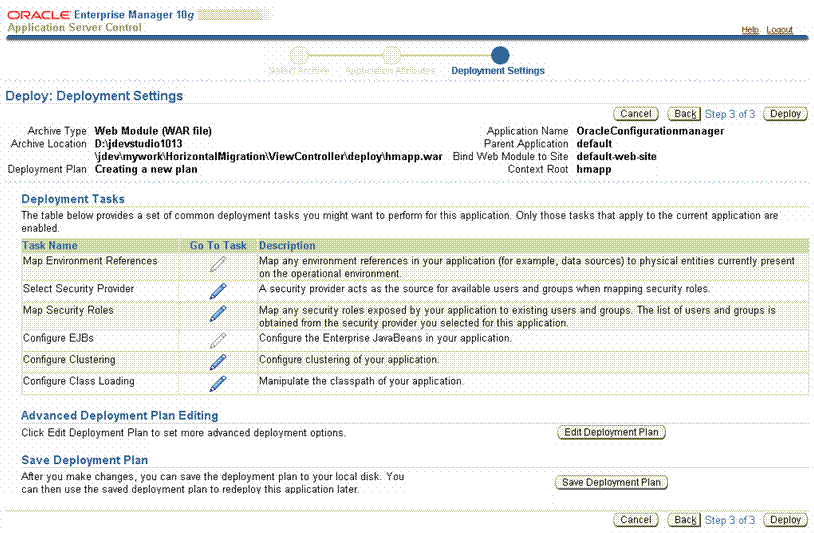Click the Creating a new plan value
The height and width of the screenshot is (533, 814).
tap(146, 169)
